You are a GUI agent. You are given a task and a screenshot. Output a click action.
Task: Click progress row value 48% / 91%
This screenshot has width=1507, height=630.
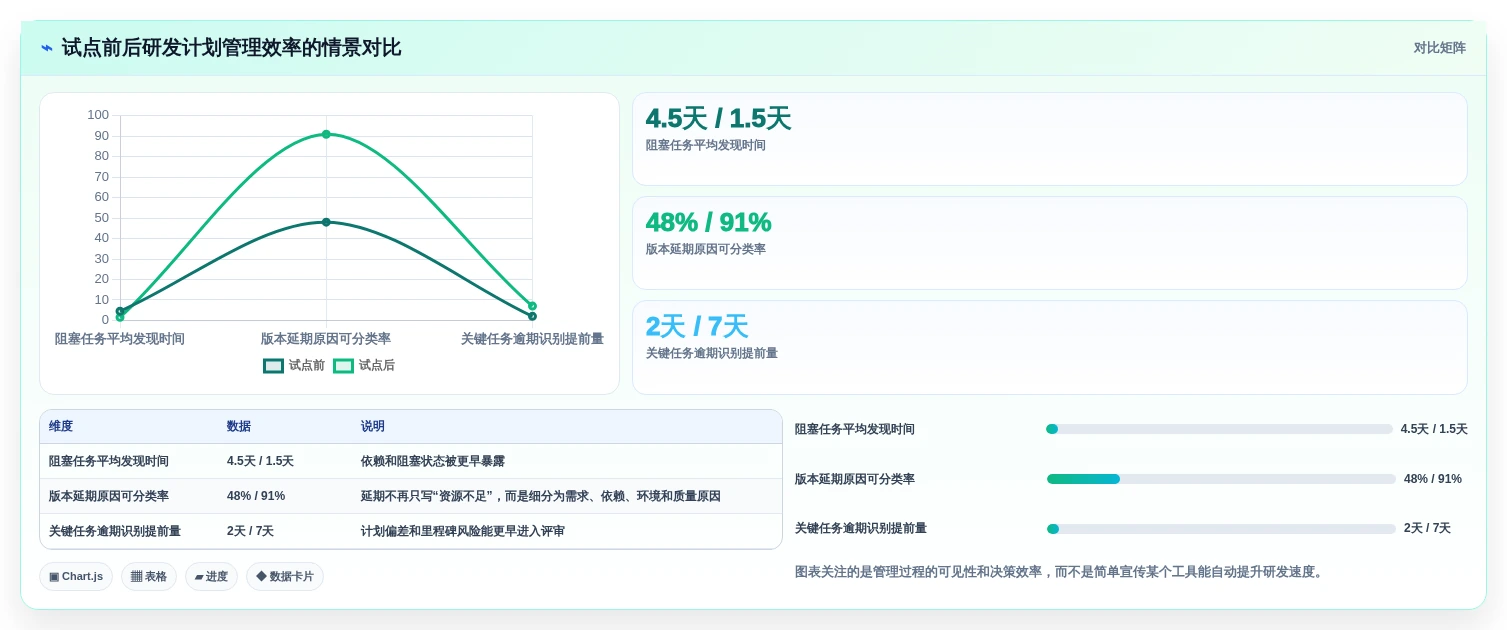(1433, 479)
